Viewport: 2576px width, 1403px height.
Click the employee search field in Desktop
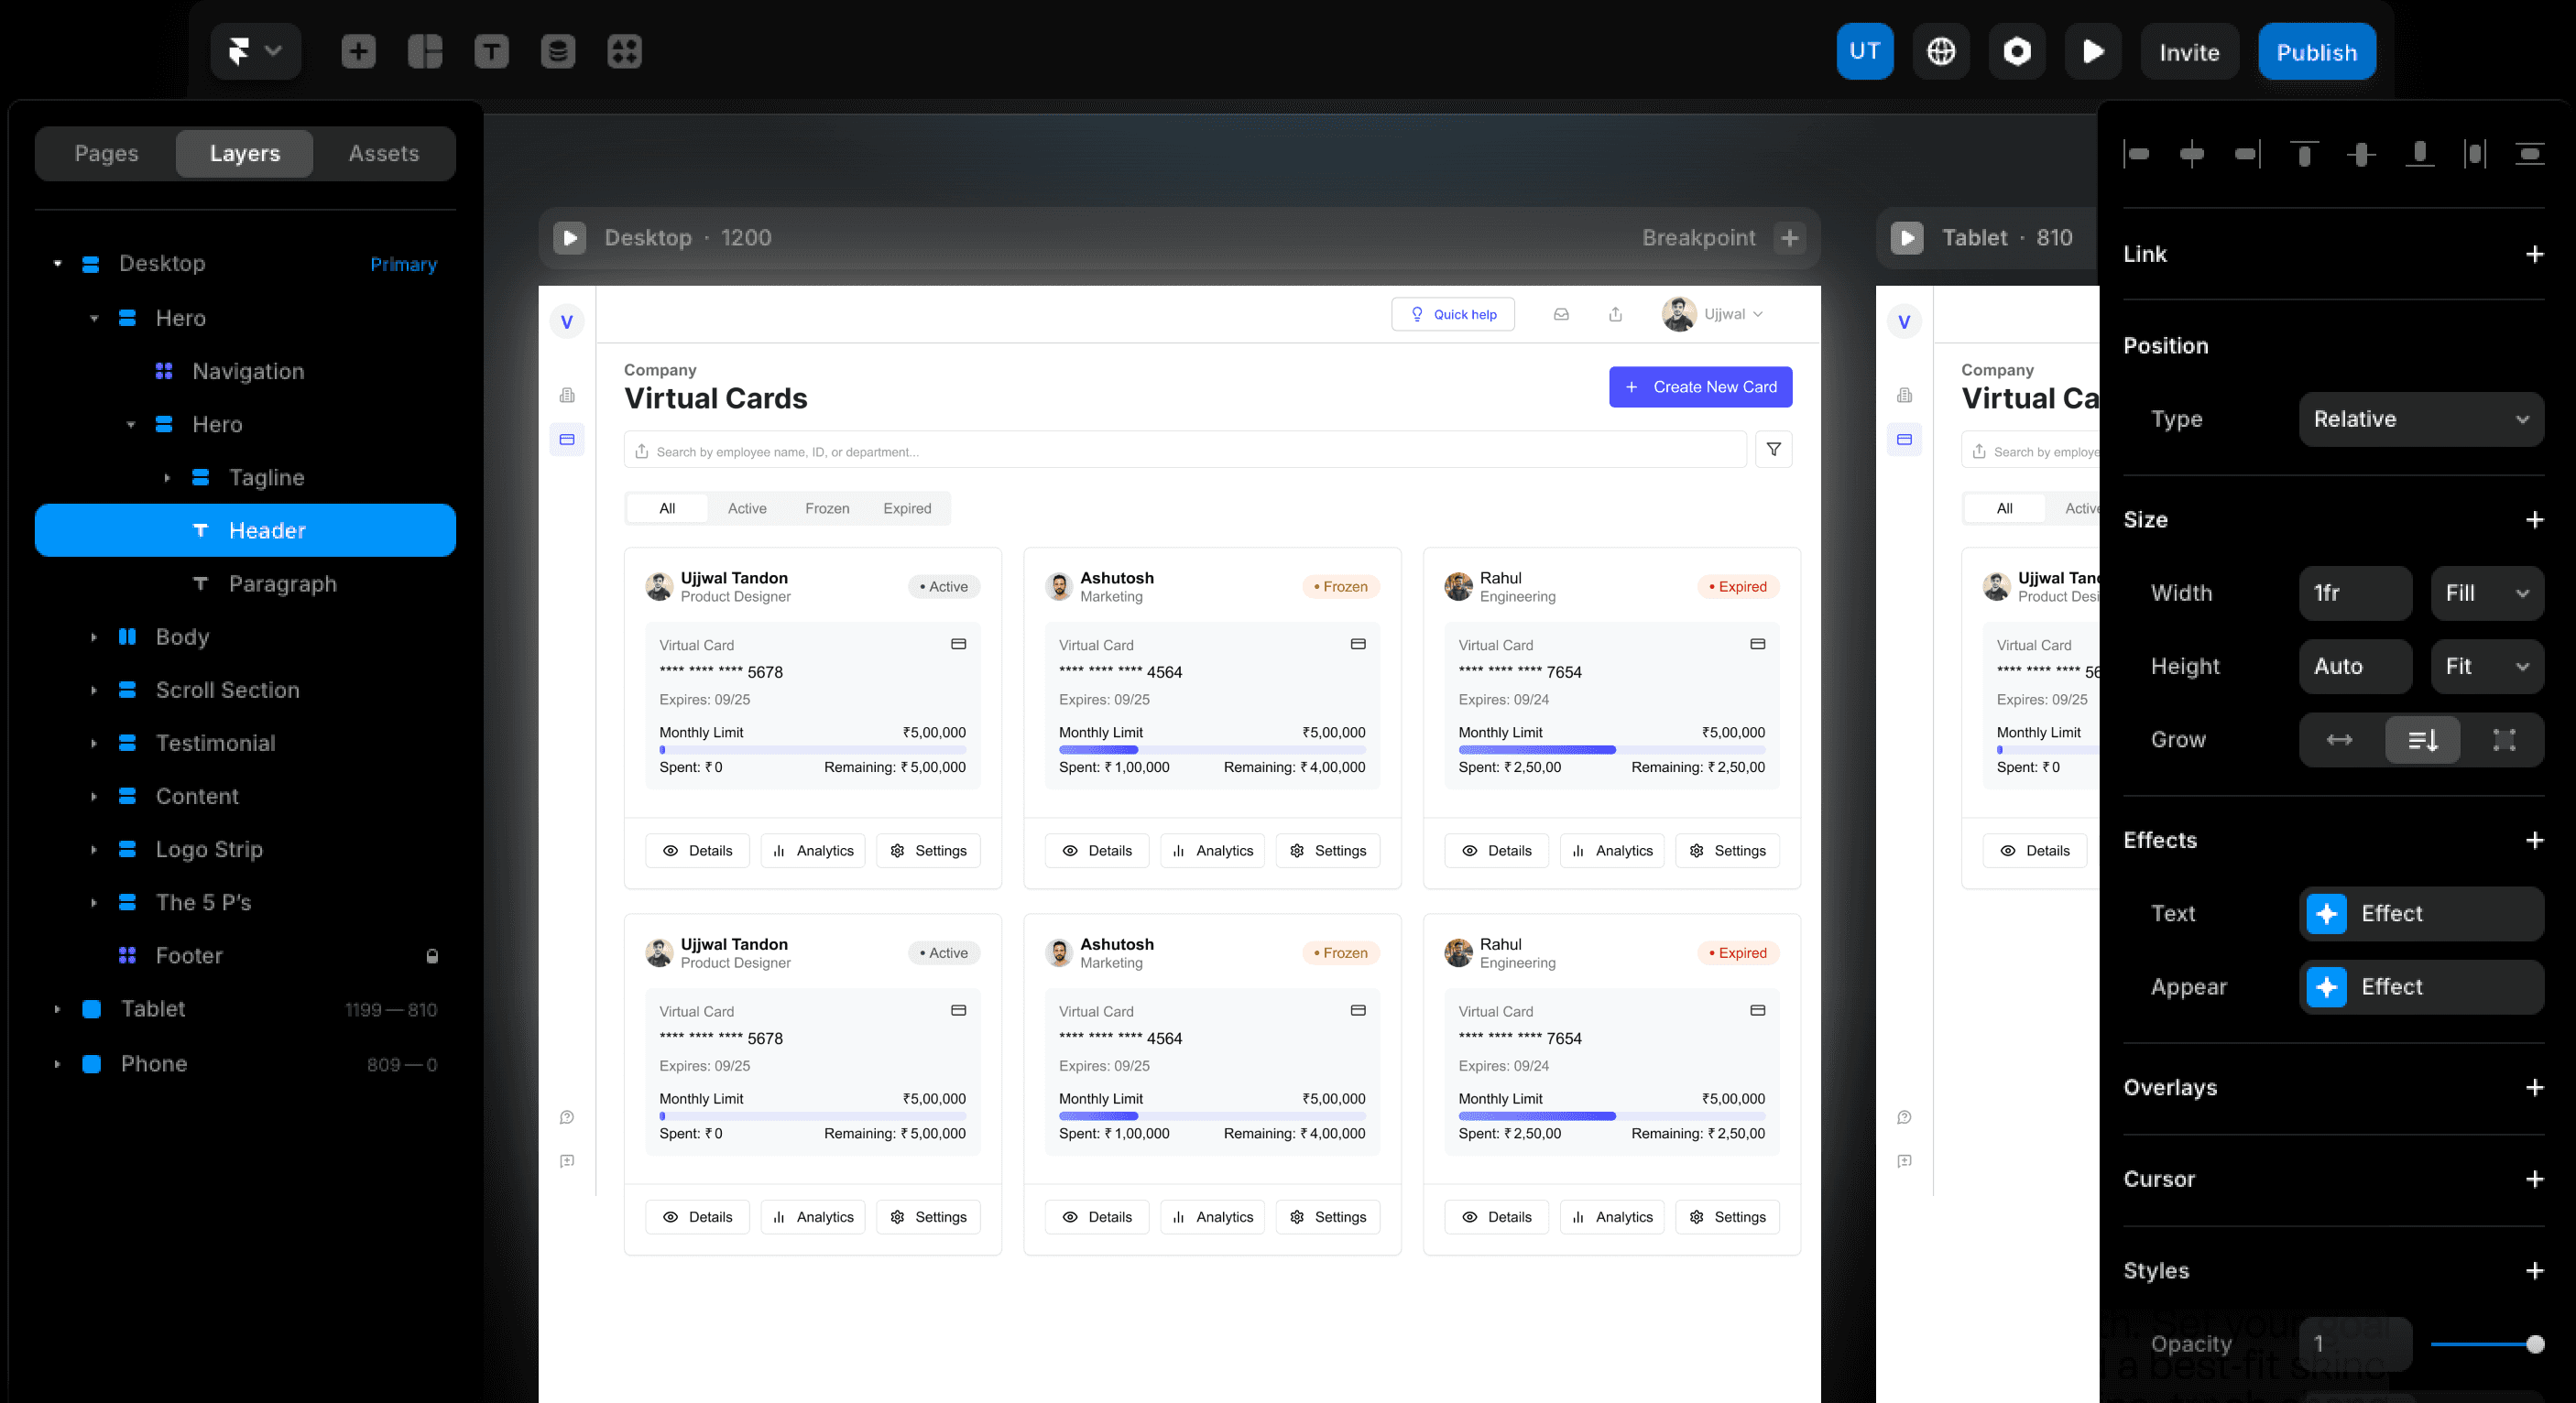(x=1185, y=451)
